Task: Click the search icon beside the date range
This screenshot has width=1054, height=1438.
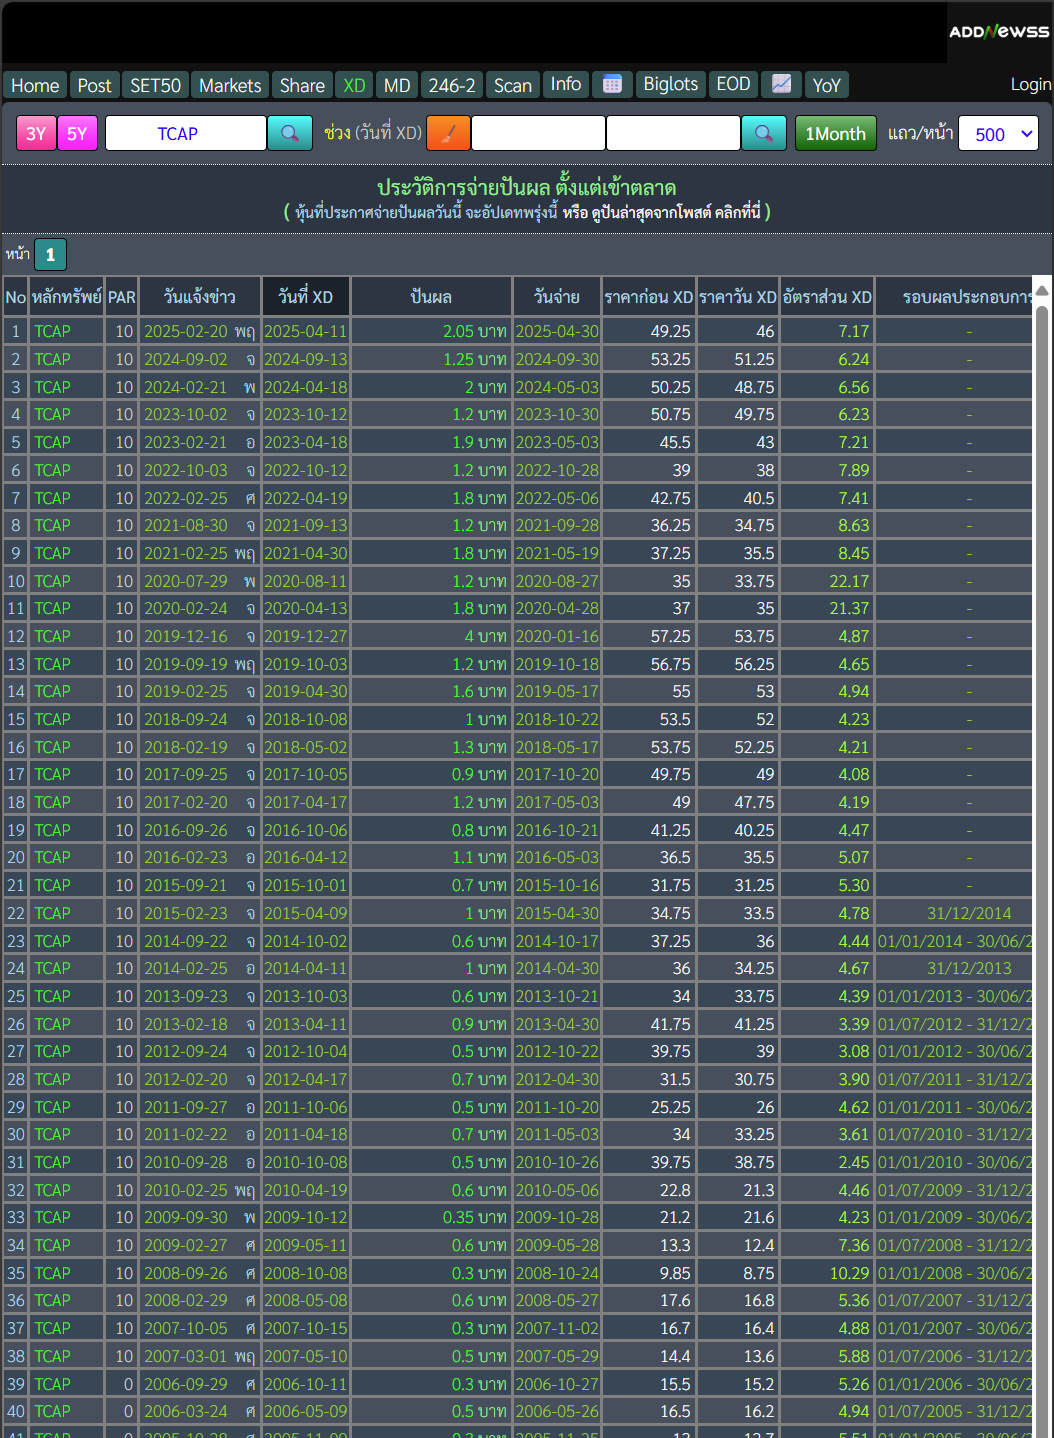Action: pyautogui.click(x=763, y=133)
